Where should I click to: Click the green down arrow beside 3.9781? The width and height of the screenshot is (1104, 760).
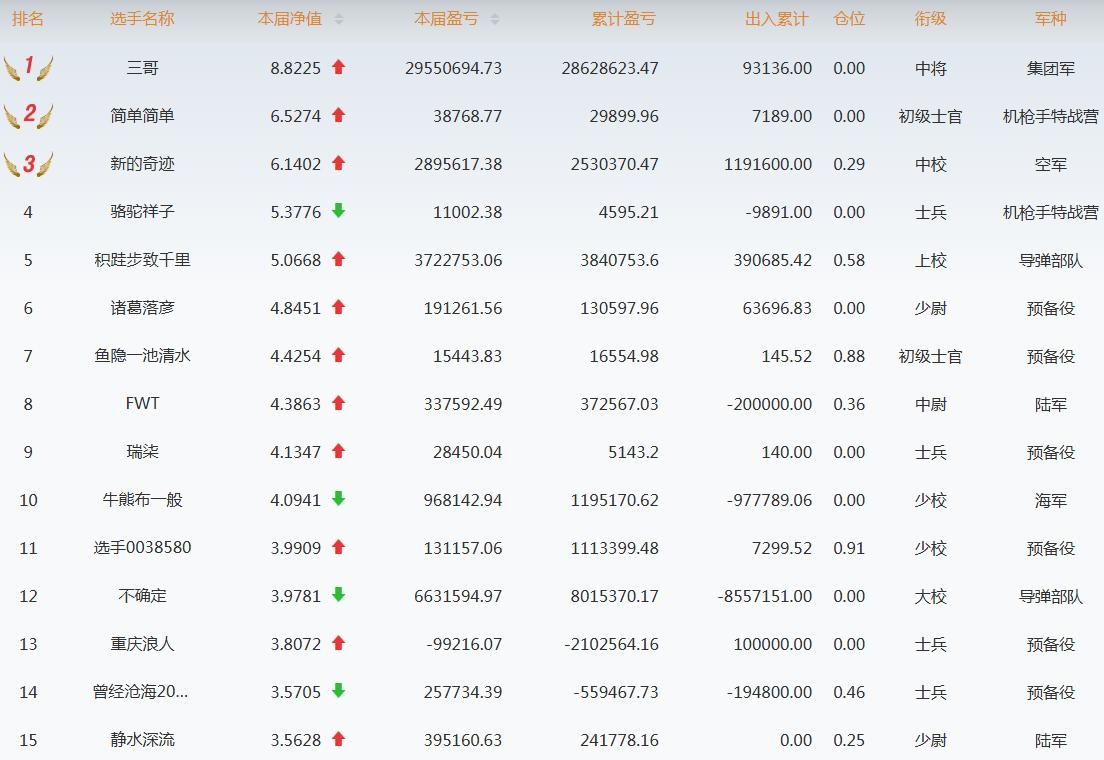click(x=338, y=595)
